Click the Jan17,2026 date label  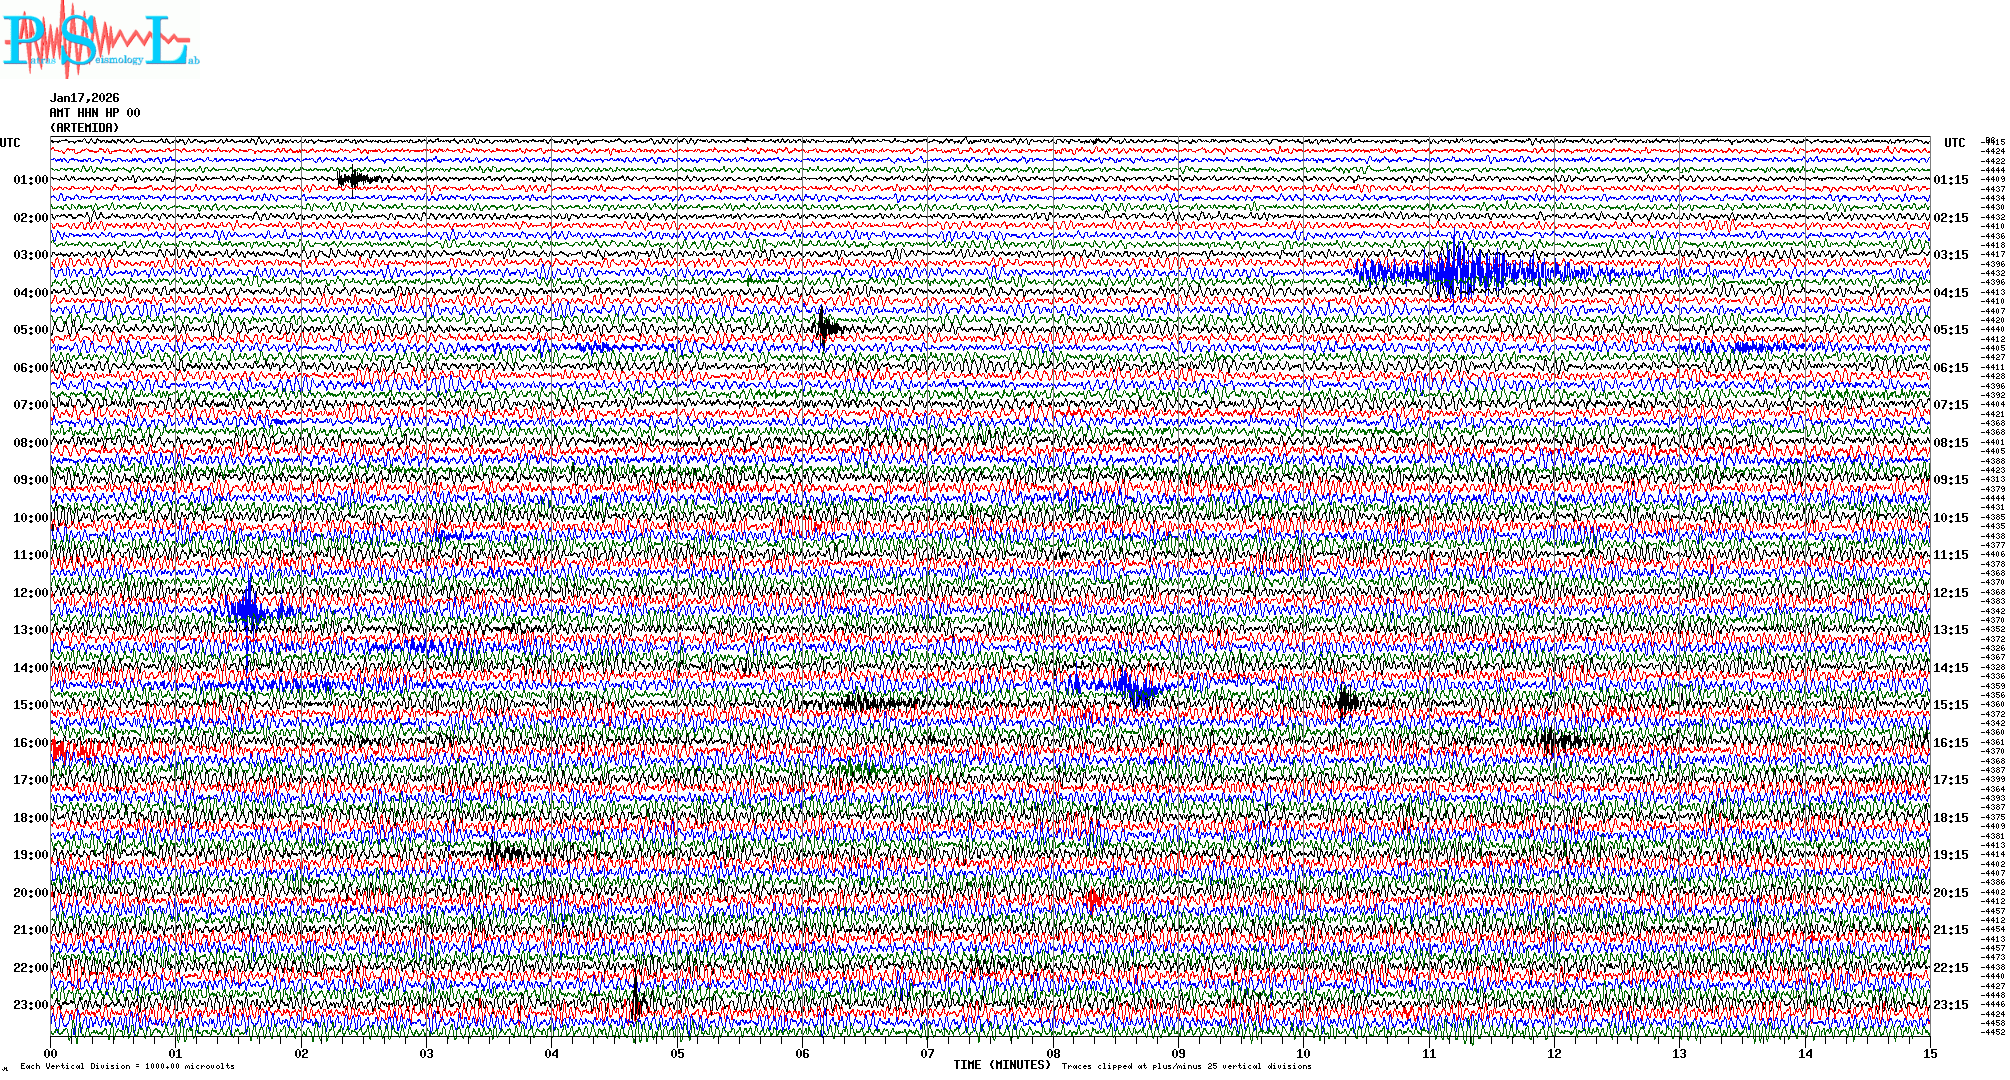(x=84, y=98)
